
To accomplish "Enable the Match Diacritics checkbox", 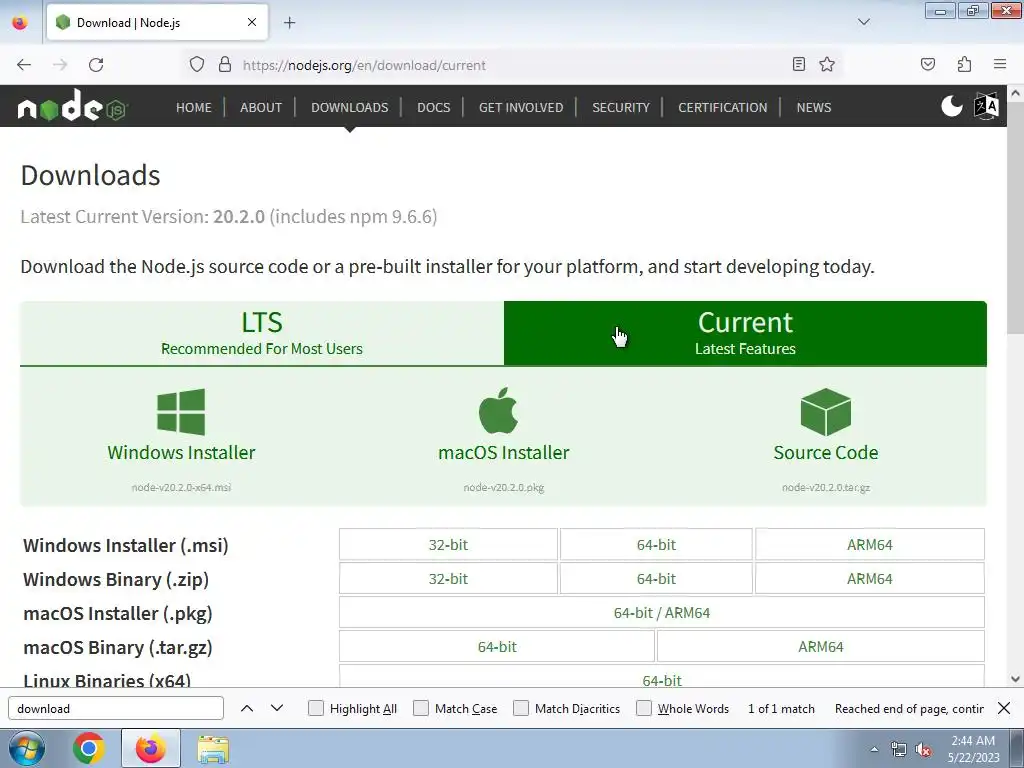I will tap(520, 708).
